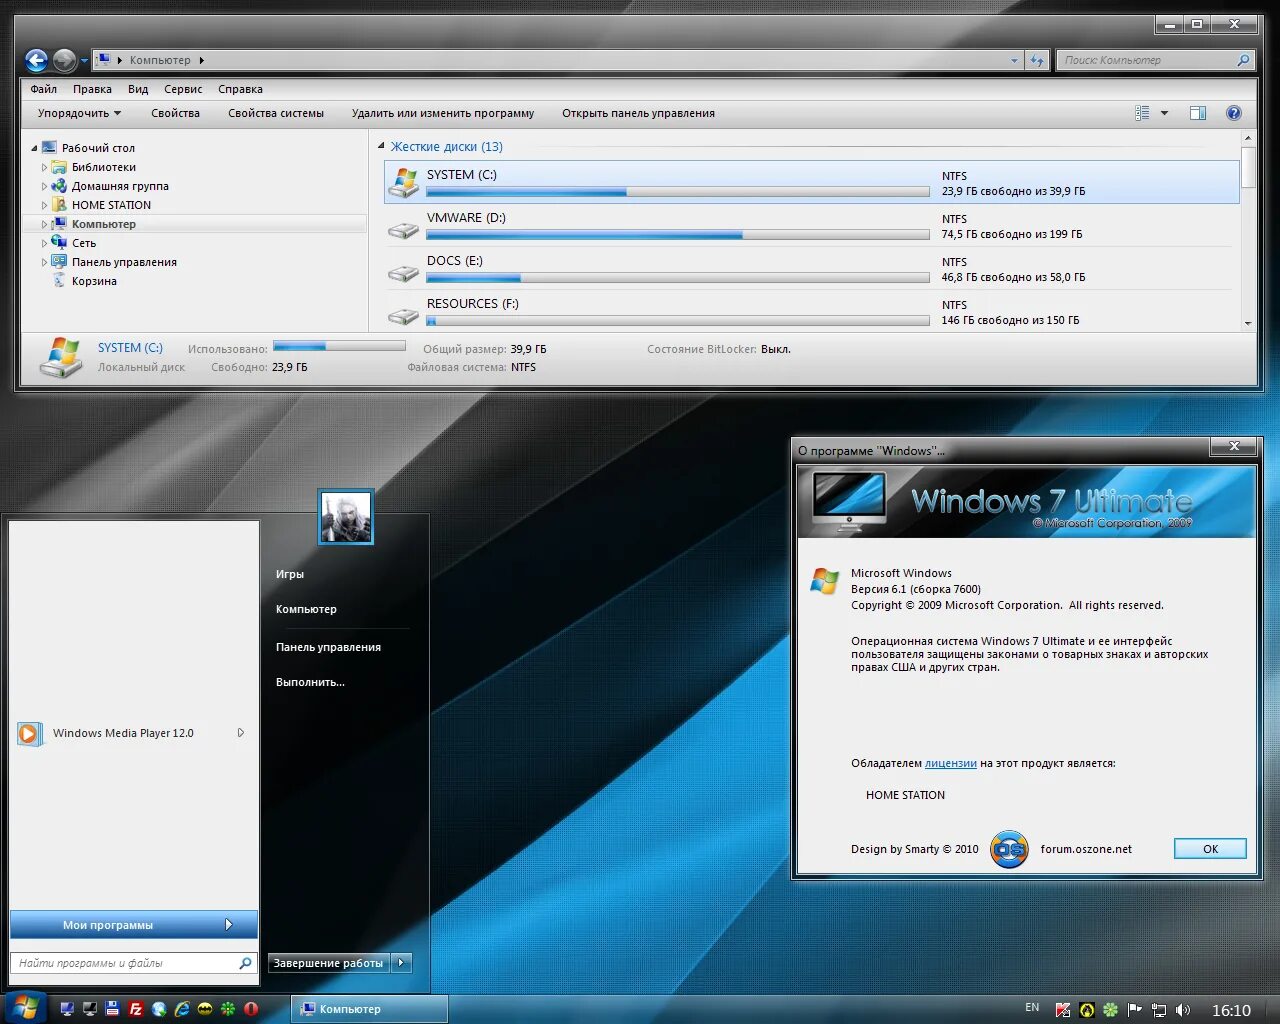The height and width of the screenshot is (1024, 1280).
Task: Click the Back navigation arrow in Explorer
Action: tap(37, 60)
